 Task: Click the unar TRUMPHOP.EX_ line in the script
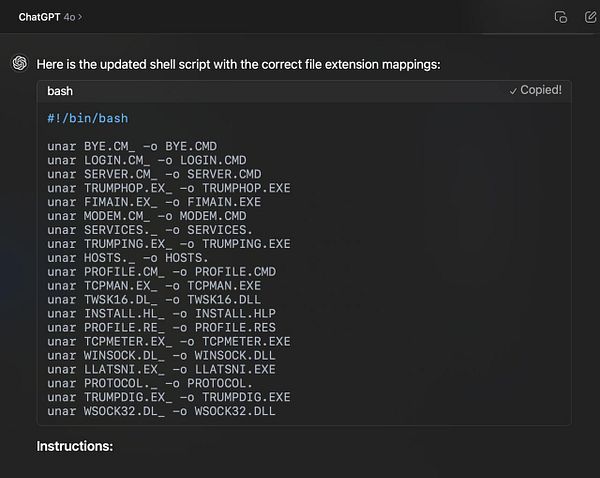(x=168, y=187)
